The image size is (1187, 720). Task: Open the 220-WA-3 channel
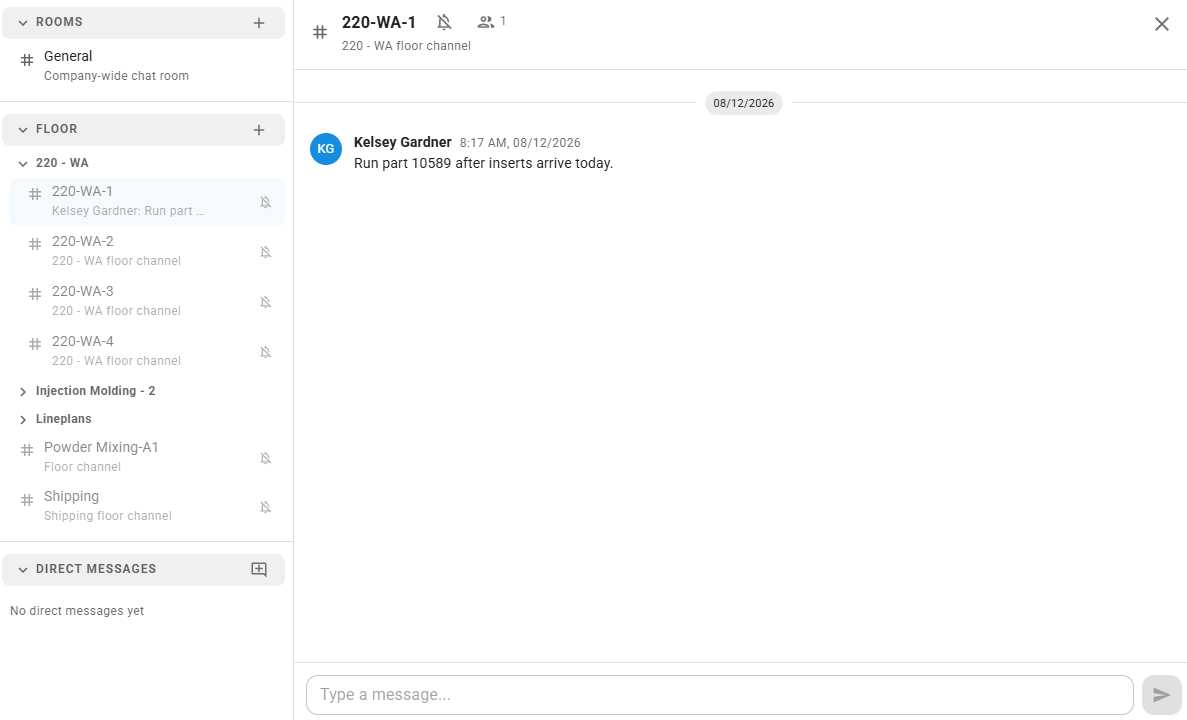tap(148, 301)
